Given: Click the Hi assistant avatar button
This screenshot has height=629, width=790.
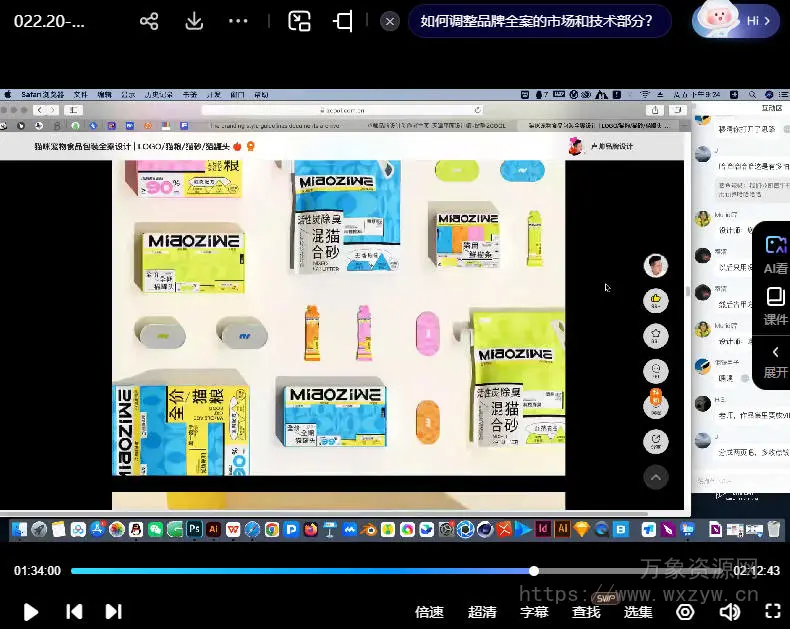Looking at the screenshot, I should click(x=736, y=21).
